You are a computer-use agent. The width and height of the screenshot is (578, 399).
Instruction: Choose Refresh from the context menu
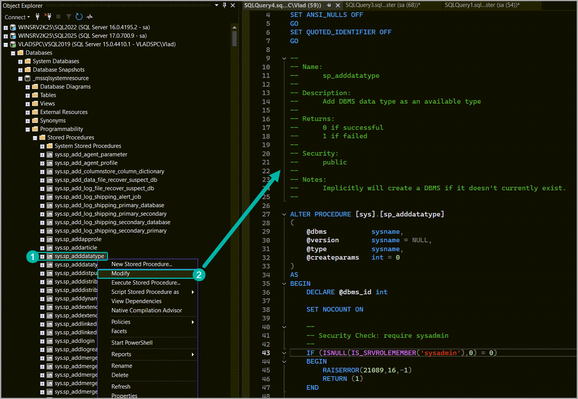(x=147, y=386)
